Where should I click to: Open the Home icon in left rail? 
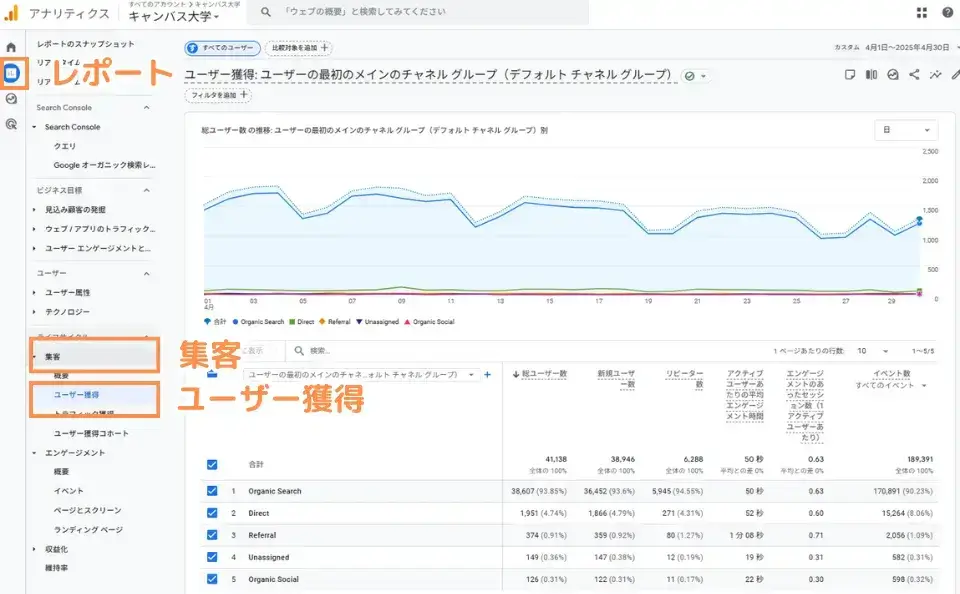coord(11,47)
